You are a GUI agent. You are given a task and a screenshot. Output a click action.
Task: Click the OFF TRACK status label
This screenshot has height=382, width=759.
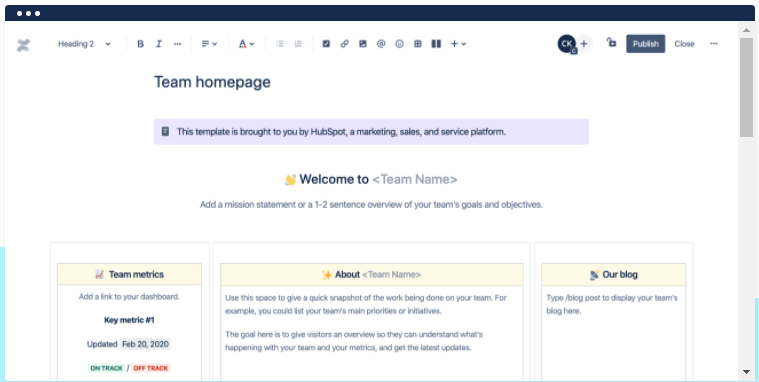151,368
